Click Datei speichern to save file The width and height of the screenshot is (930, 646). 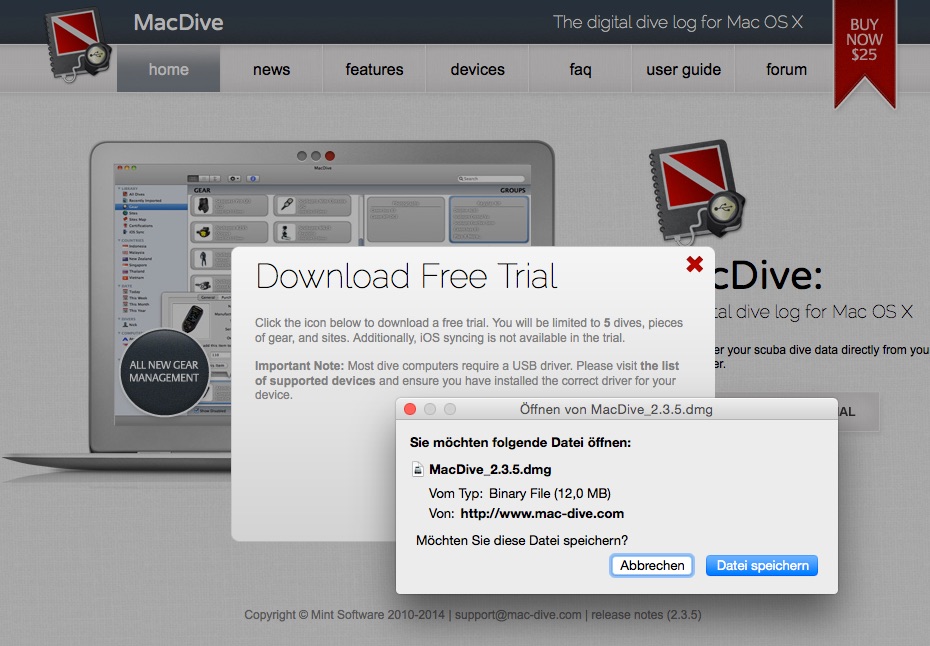[761, 565]
